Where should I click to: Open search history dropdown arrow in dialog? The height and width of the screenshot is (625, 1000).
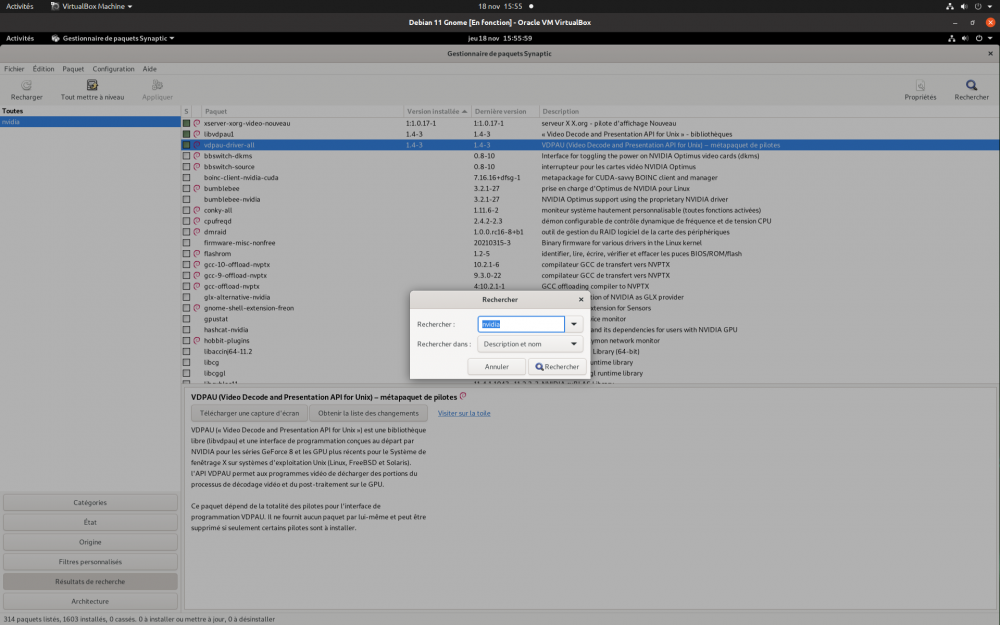574,324
